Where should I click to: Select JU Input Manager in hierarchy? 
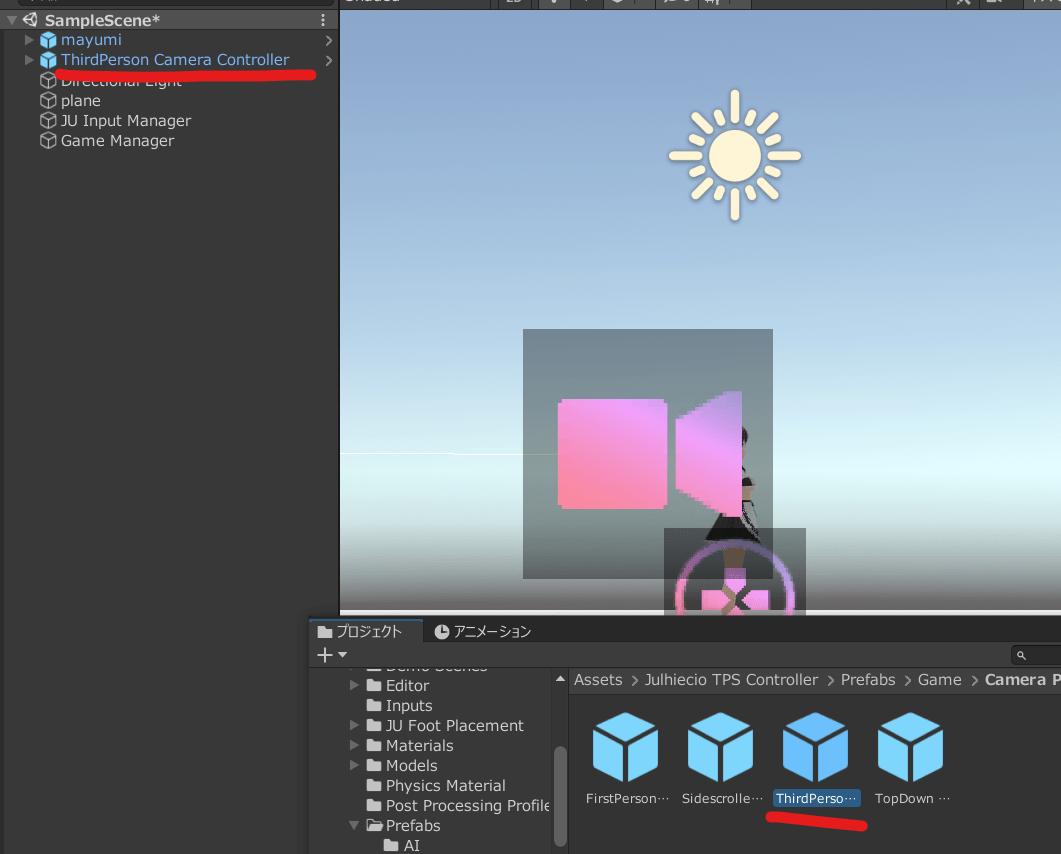[126, 121]
